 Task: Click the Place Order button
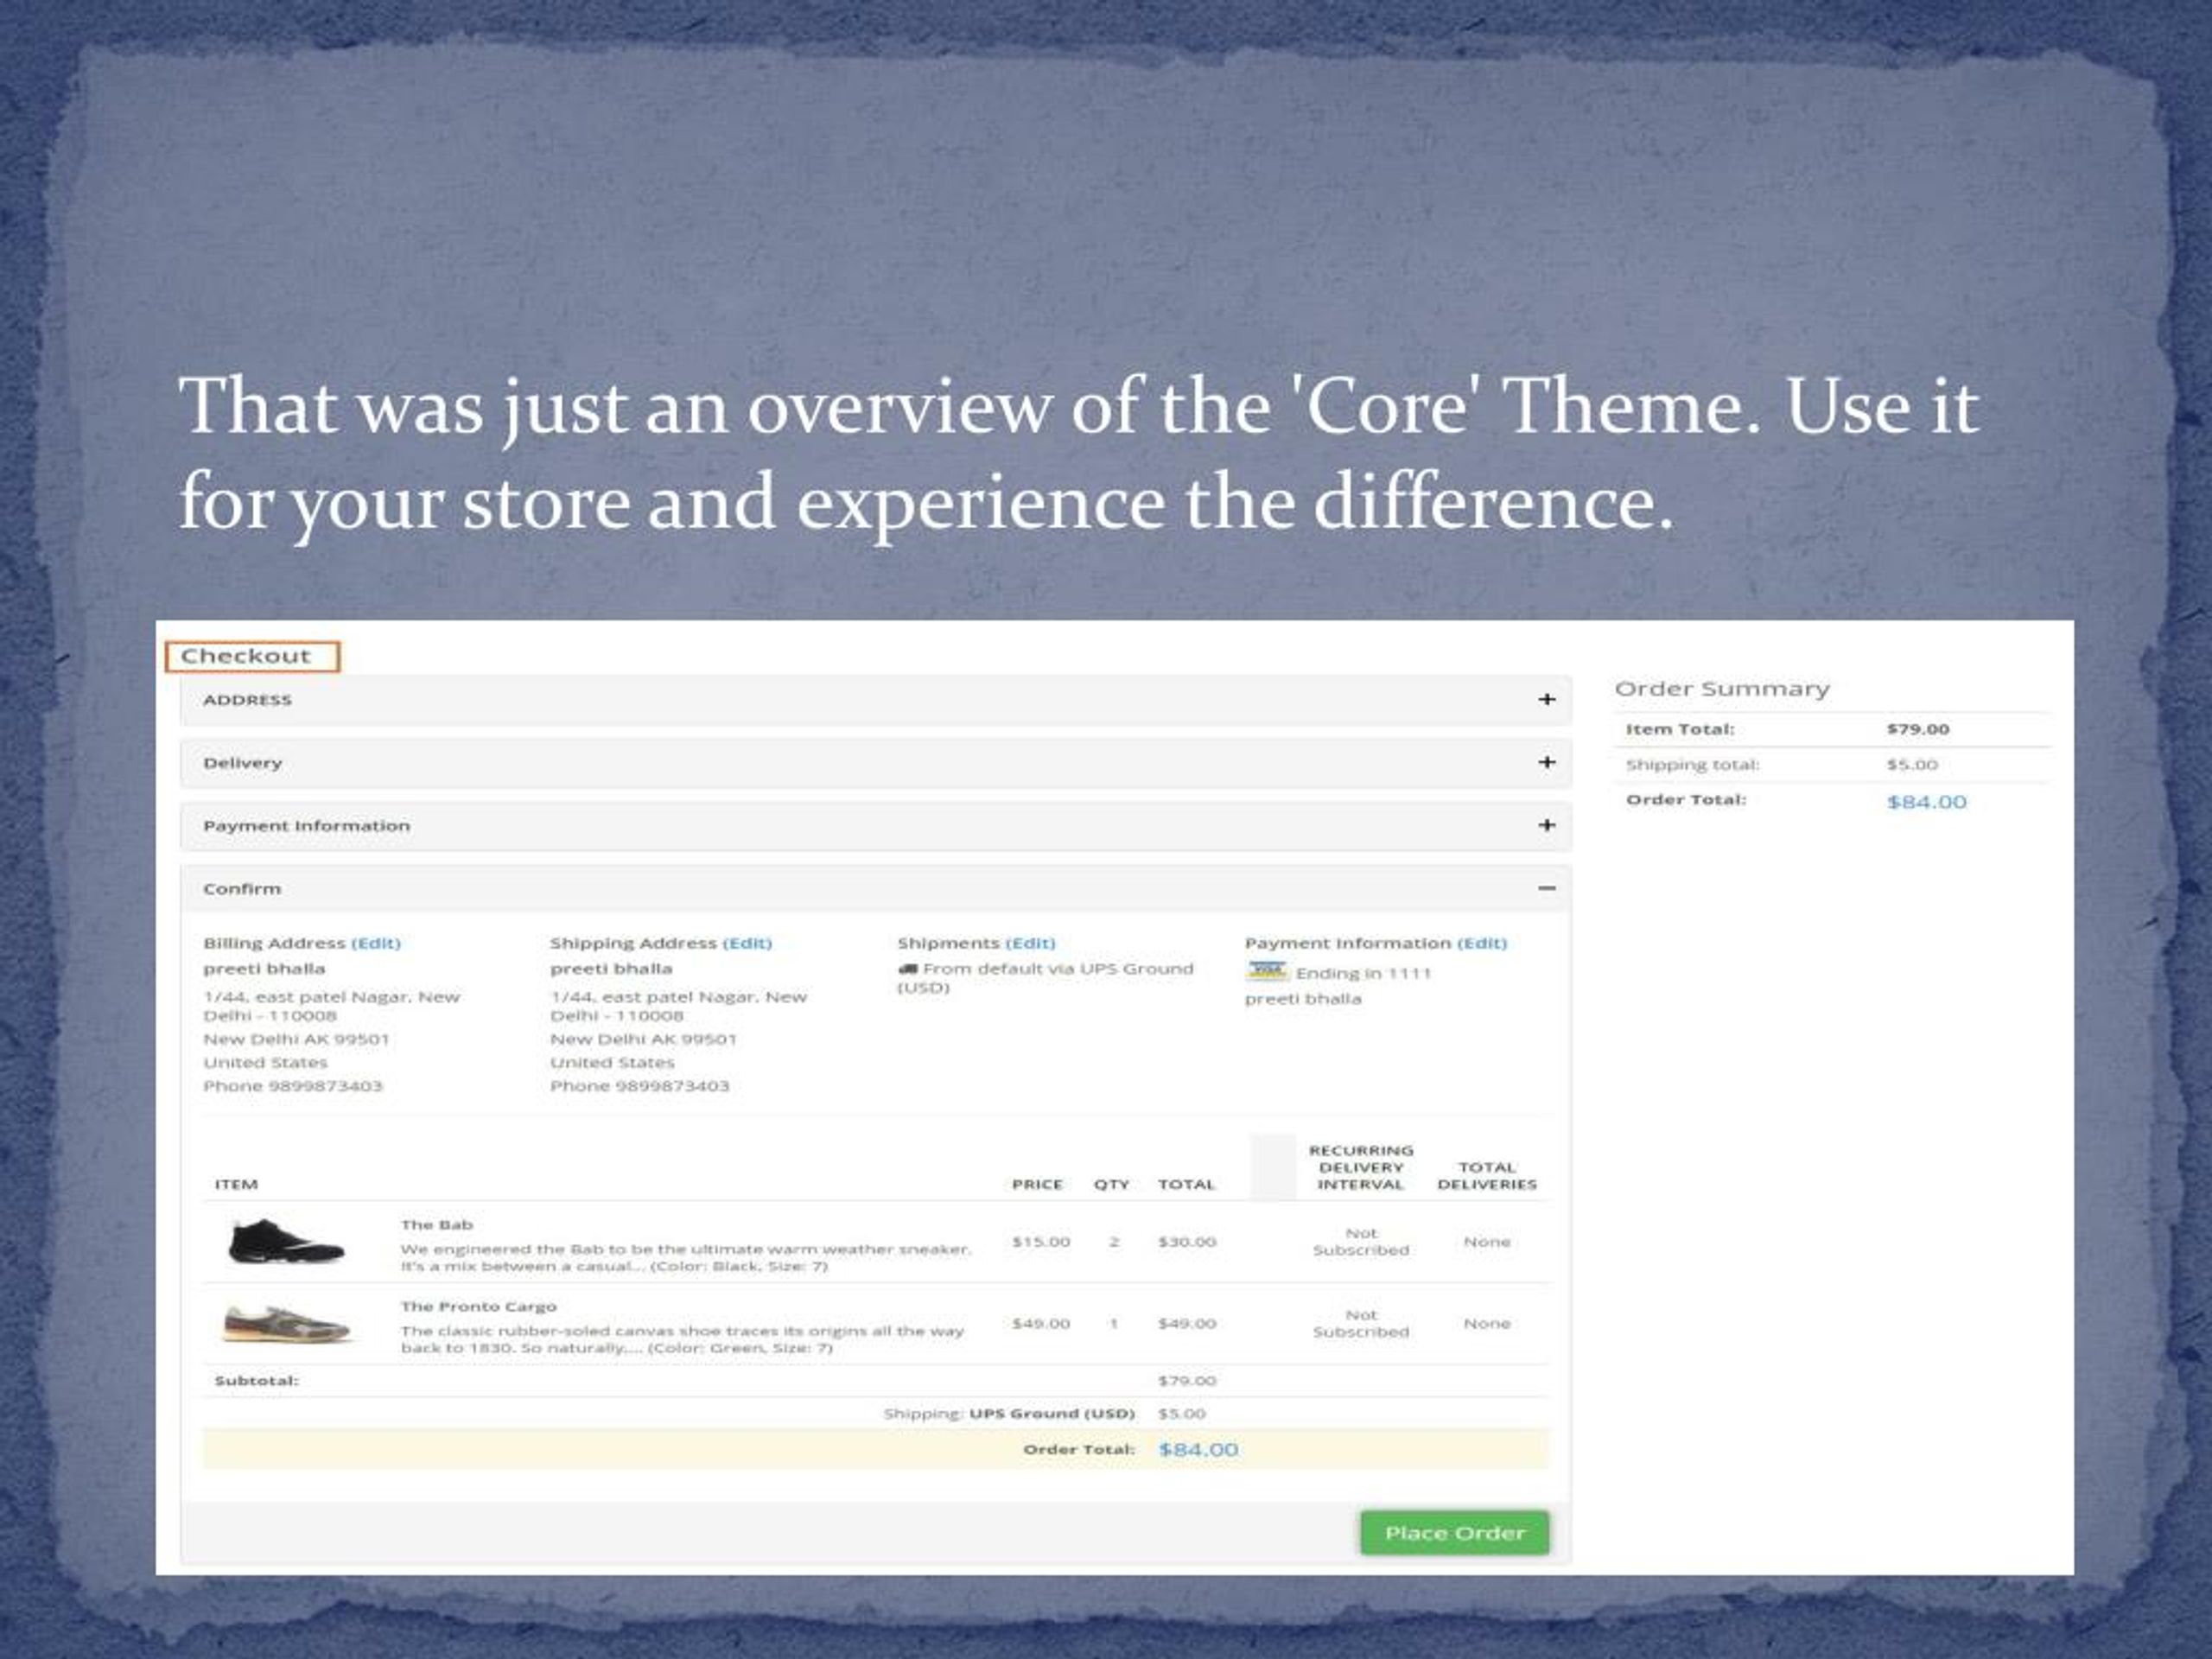(1454, 1533)
